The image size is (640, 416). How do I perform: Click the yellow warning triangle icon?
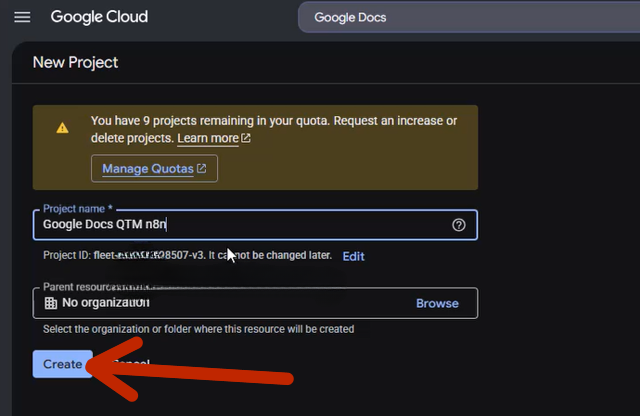pos(62,128)
